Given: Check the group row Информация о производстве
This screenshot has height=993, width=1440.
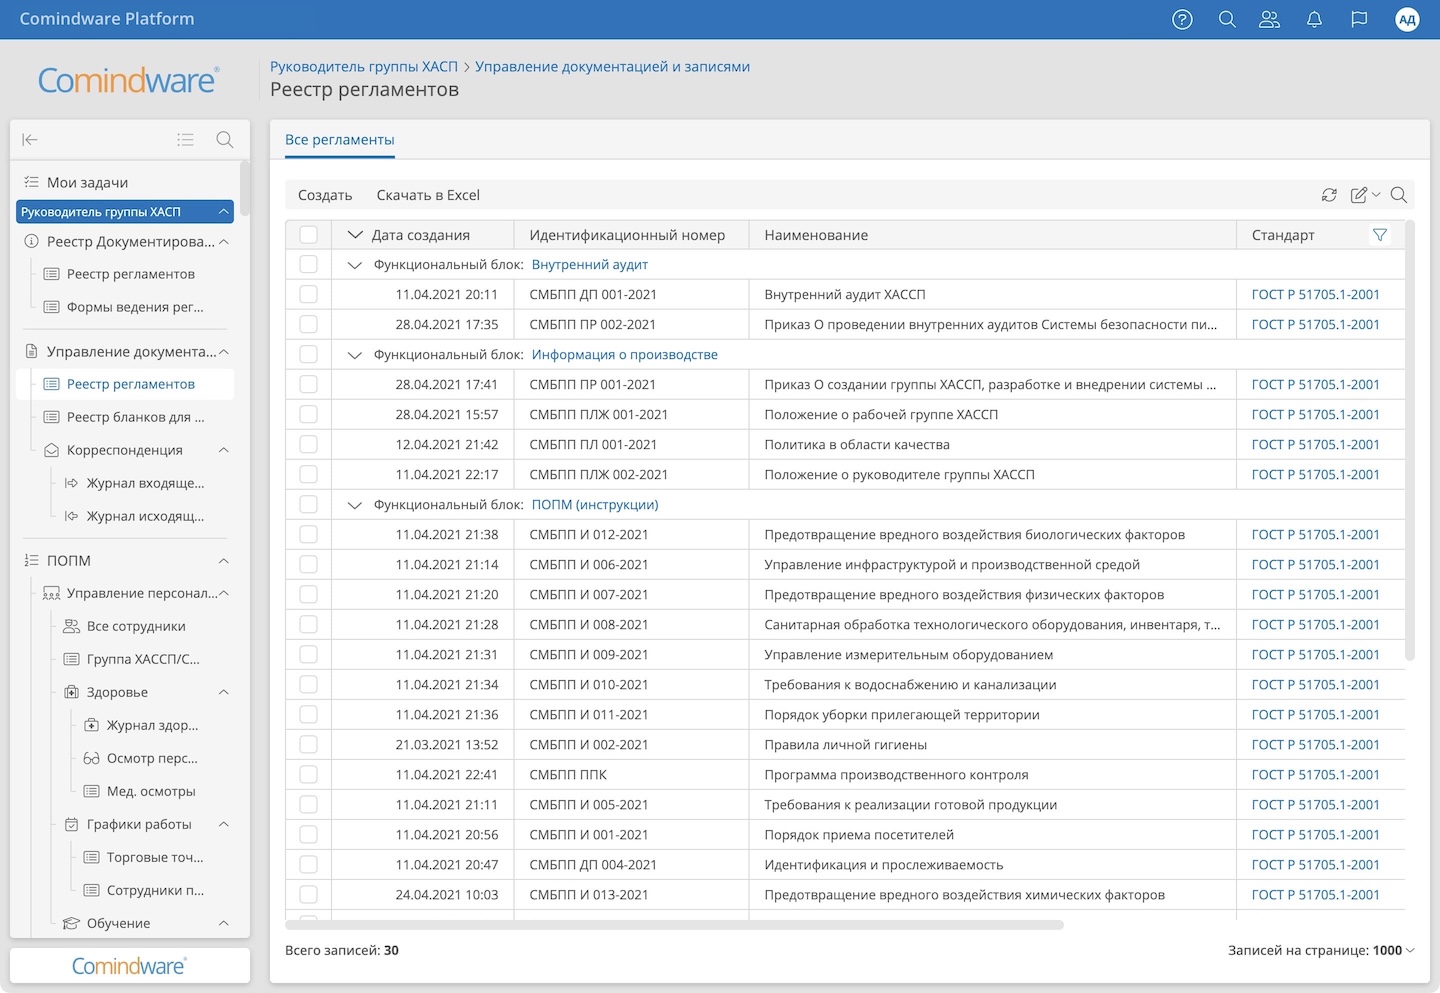Looking at the screenshot, I should coord(308,354).
